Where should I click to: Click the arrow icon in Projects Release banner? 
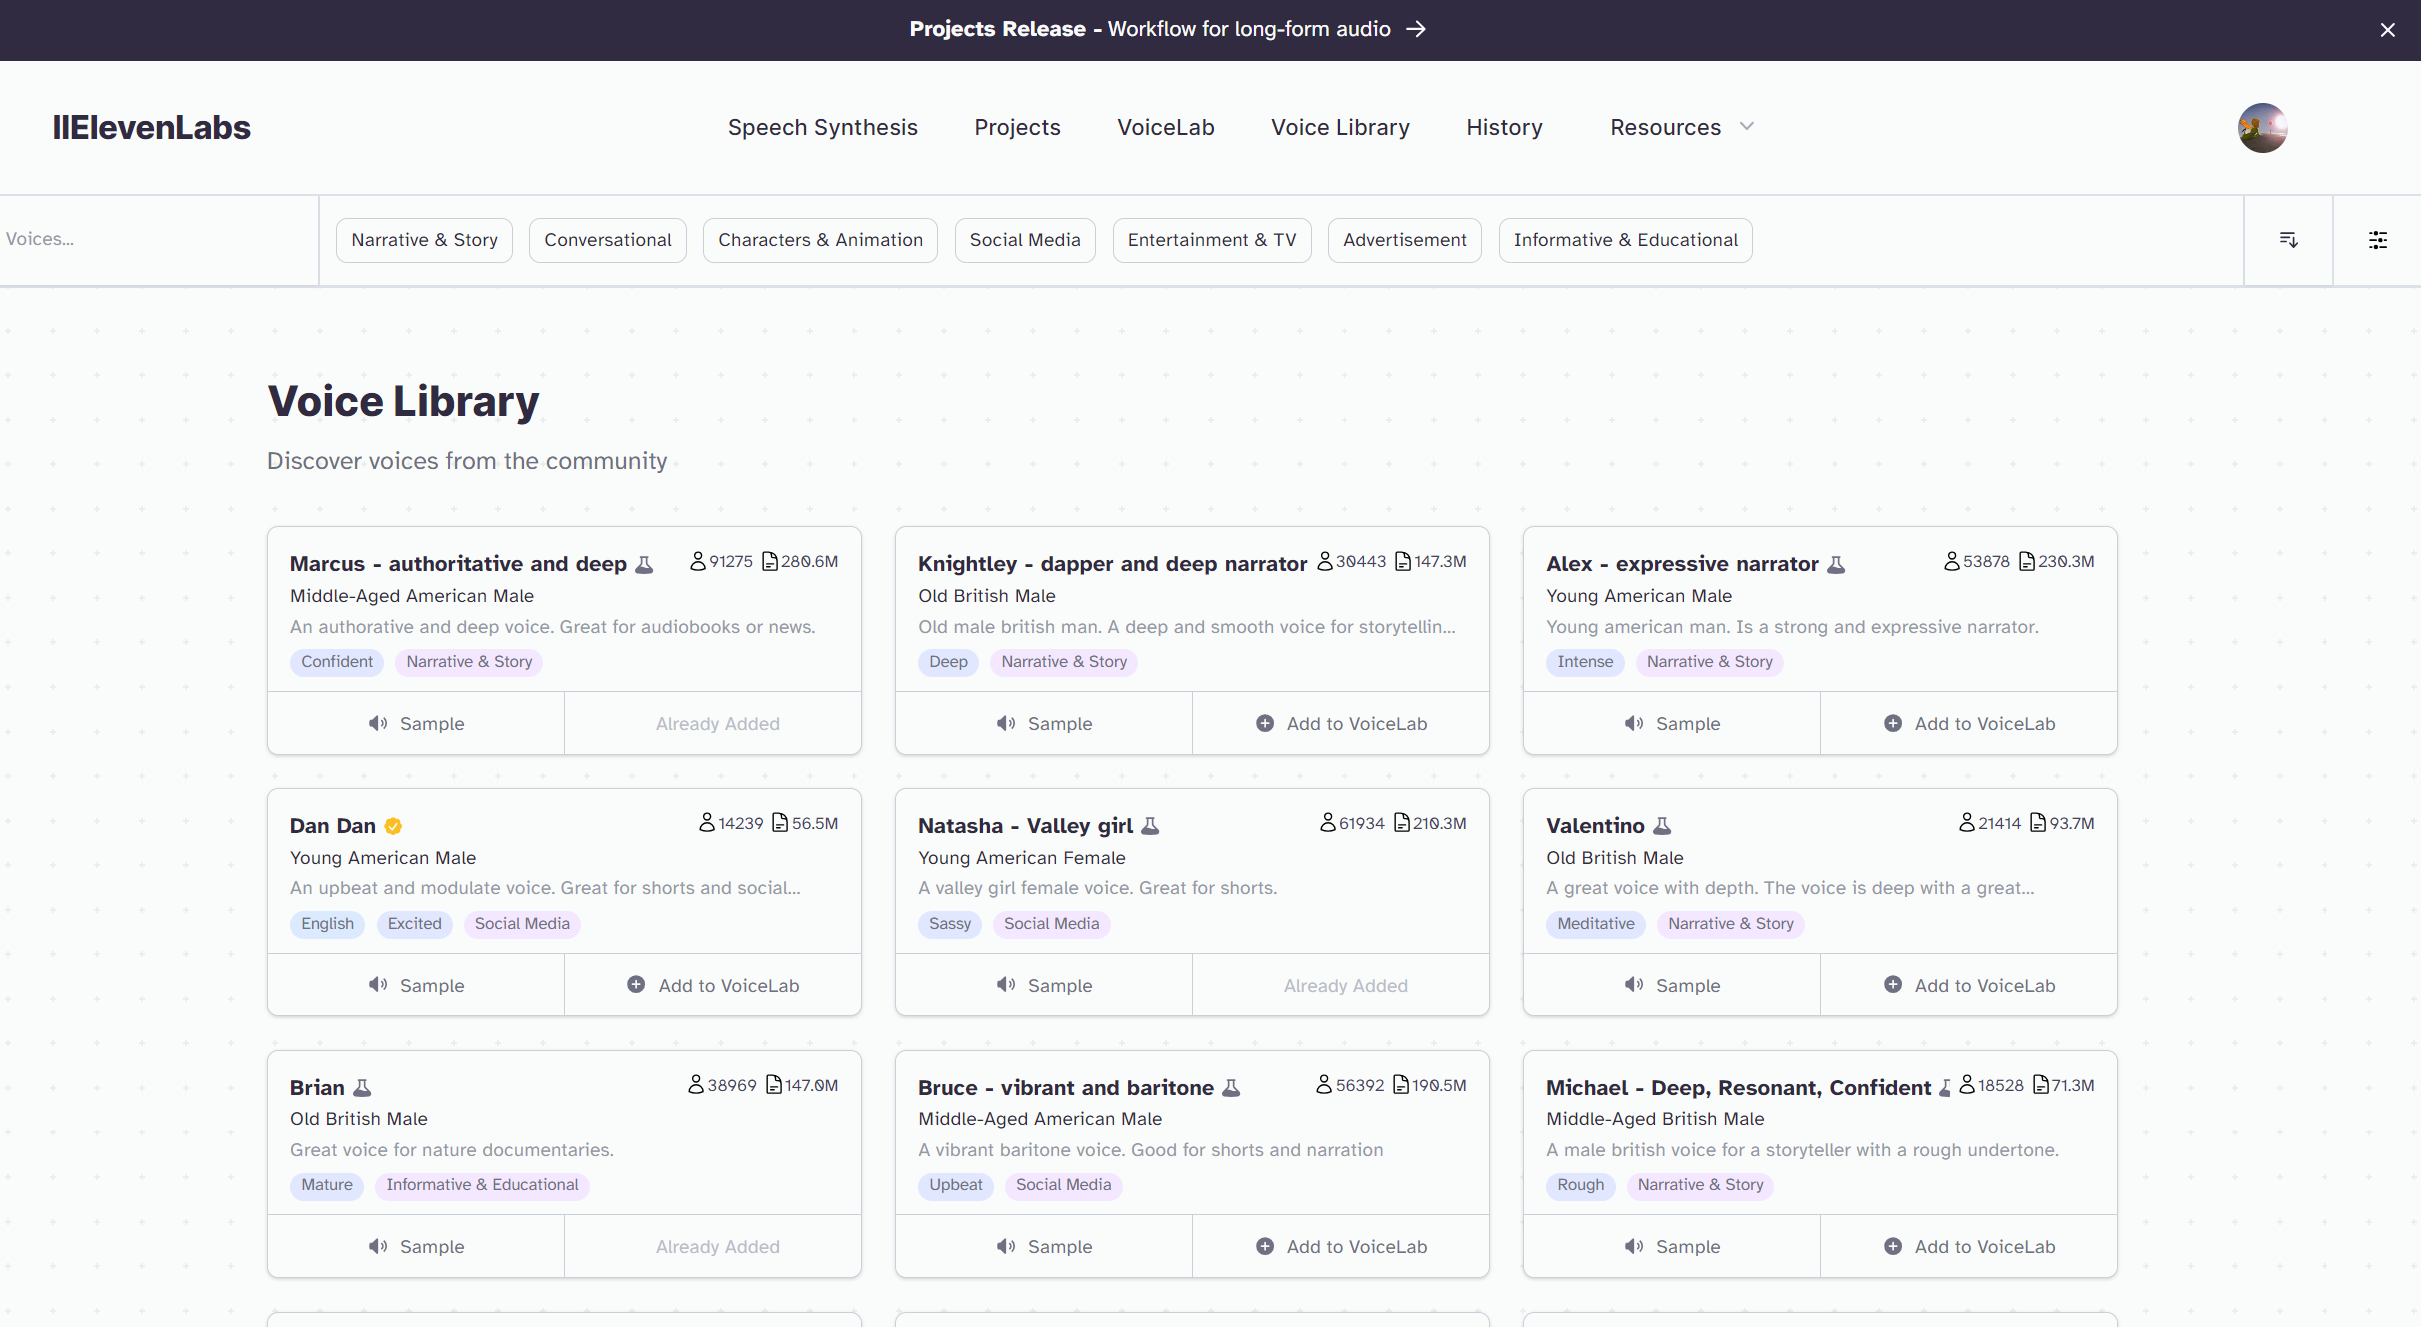(1416, 29)
